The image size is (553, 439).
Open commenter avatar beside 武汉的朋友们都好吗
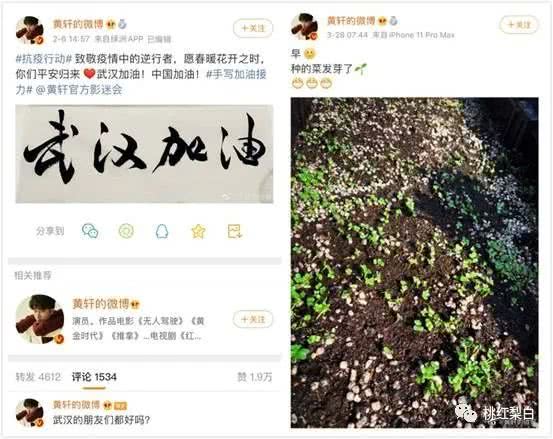30,413
